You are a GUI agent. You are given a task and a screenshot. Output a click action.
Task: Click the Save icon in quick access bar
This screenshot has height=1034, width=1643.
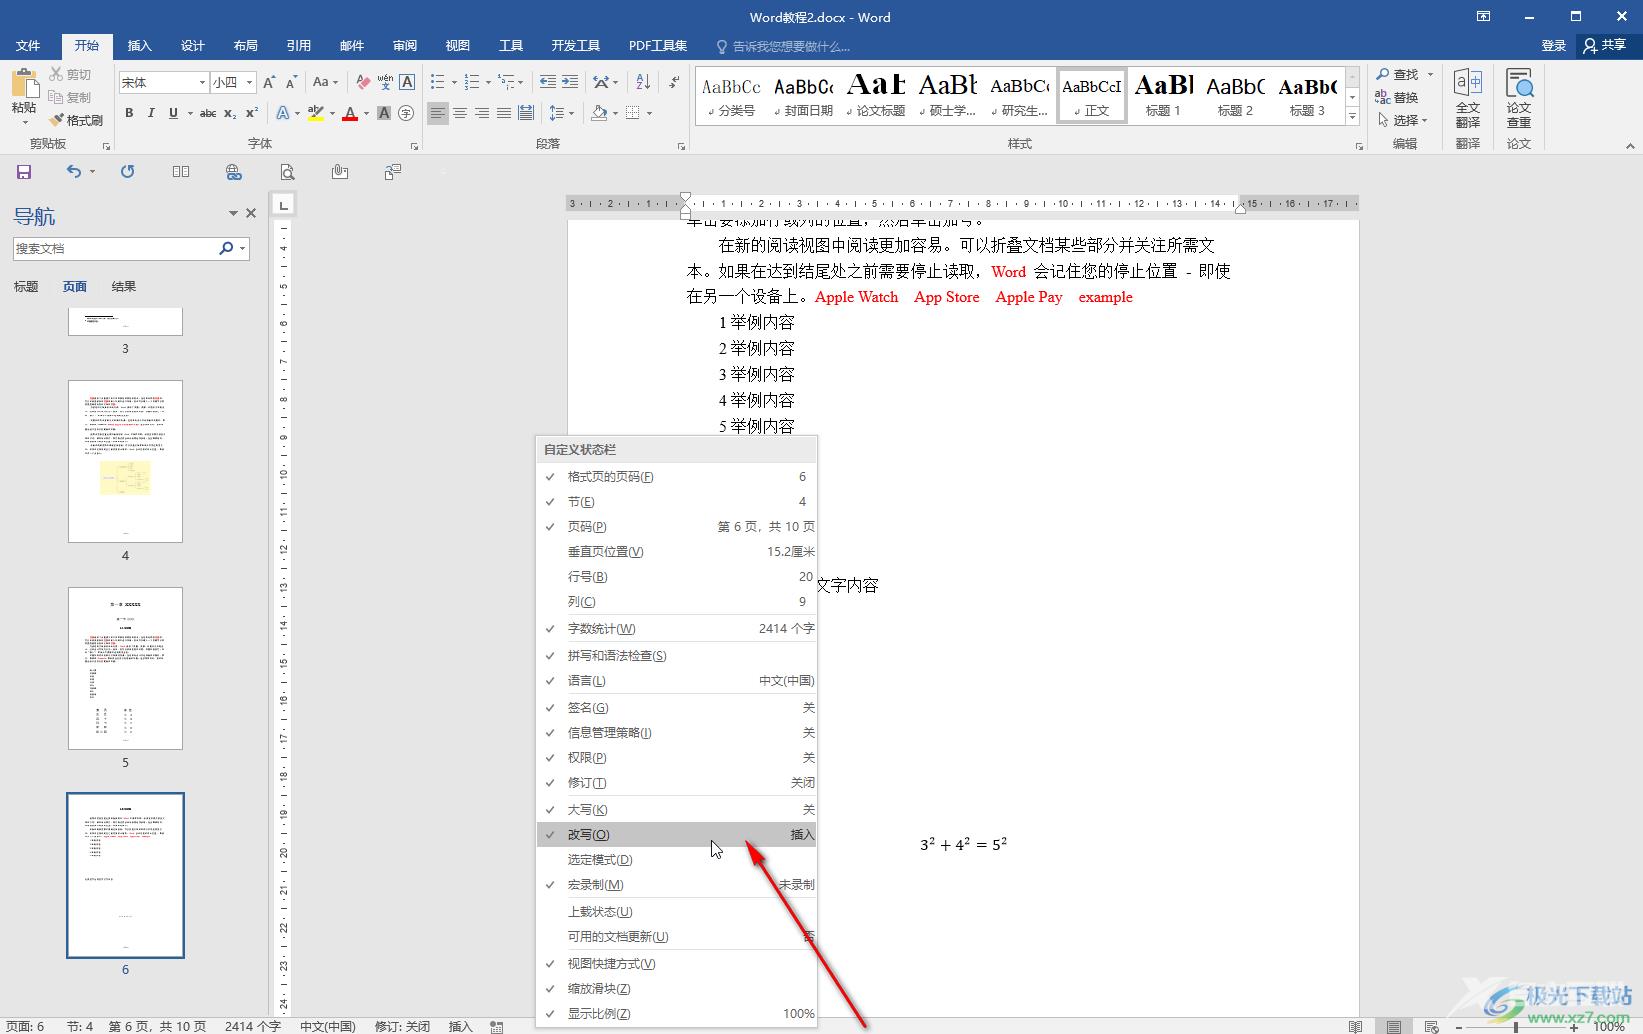pyautogui.click(x=24, y=172)
